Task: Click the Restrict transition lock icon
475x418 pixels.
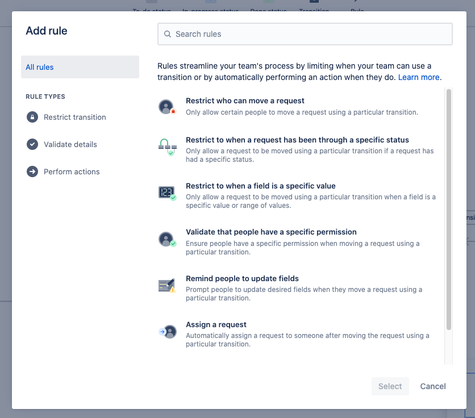Action: [32, 117]
